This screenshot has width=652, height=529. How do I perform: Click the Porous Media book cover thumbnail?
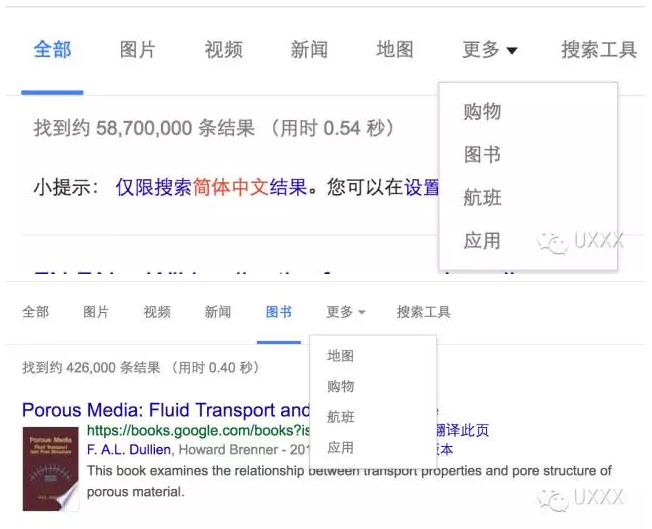coord(51,469)
